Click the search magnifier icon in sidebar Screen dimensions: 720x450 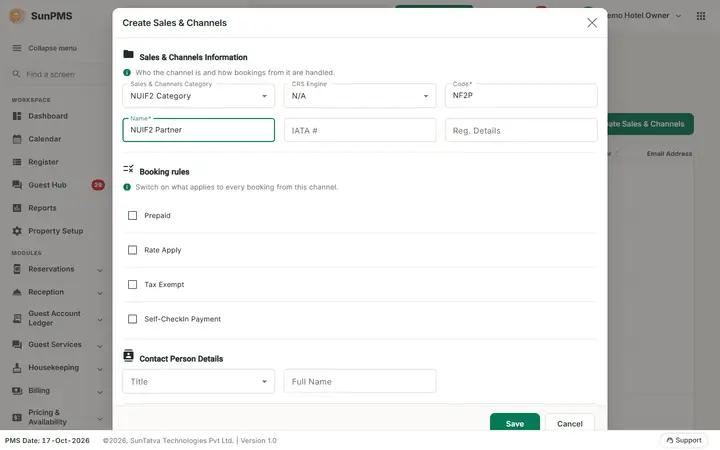tap(16, 74)
